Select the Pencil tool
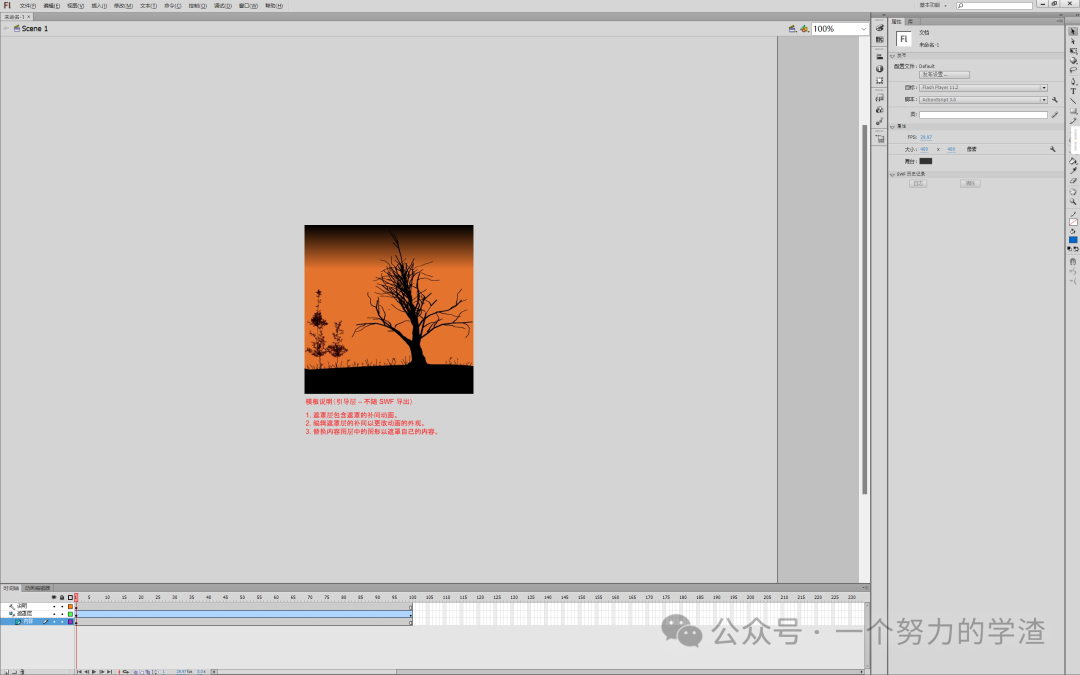The height and width of the screenshot is (675, 1080). (1072, 121)
